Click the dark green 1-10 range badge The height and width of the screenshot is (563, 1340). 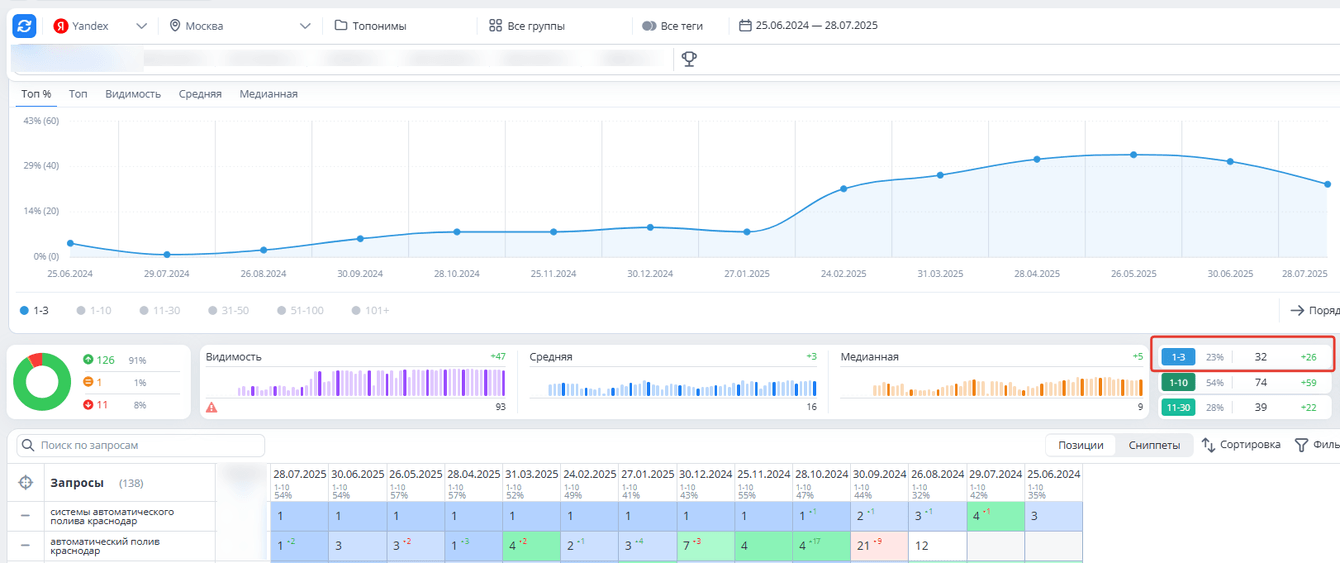1177,382
